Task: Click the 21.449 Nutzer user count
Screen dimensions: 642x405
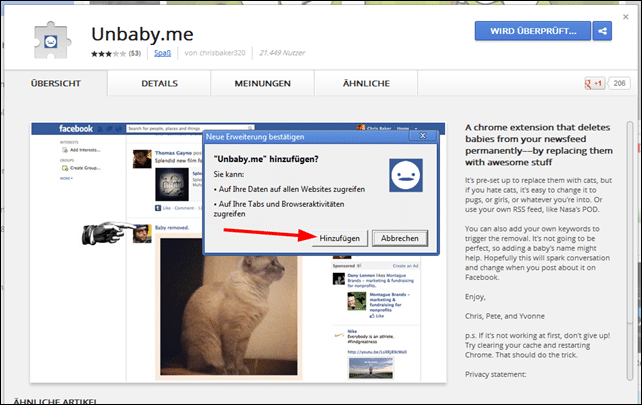Action: pyautogui.click(x=282, y=53)
